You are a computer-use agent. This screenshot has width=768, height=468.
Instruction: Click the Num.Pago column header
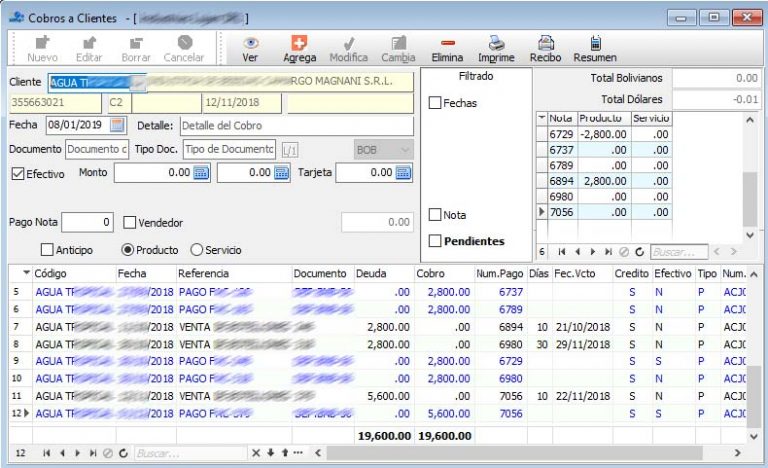[500, 273]
